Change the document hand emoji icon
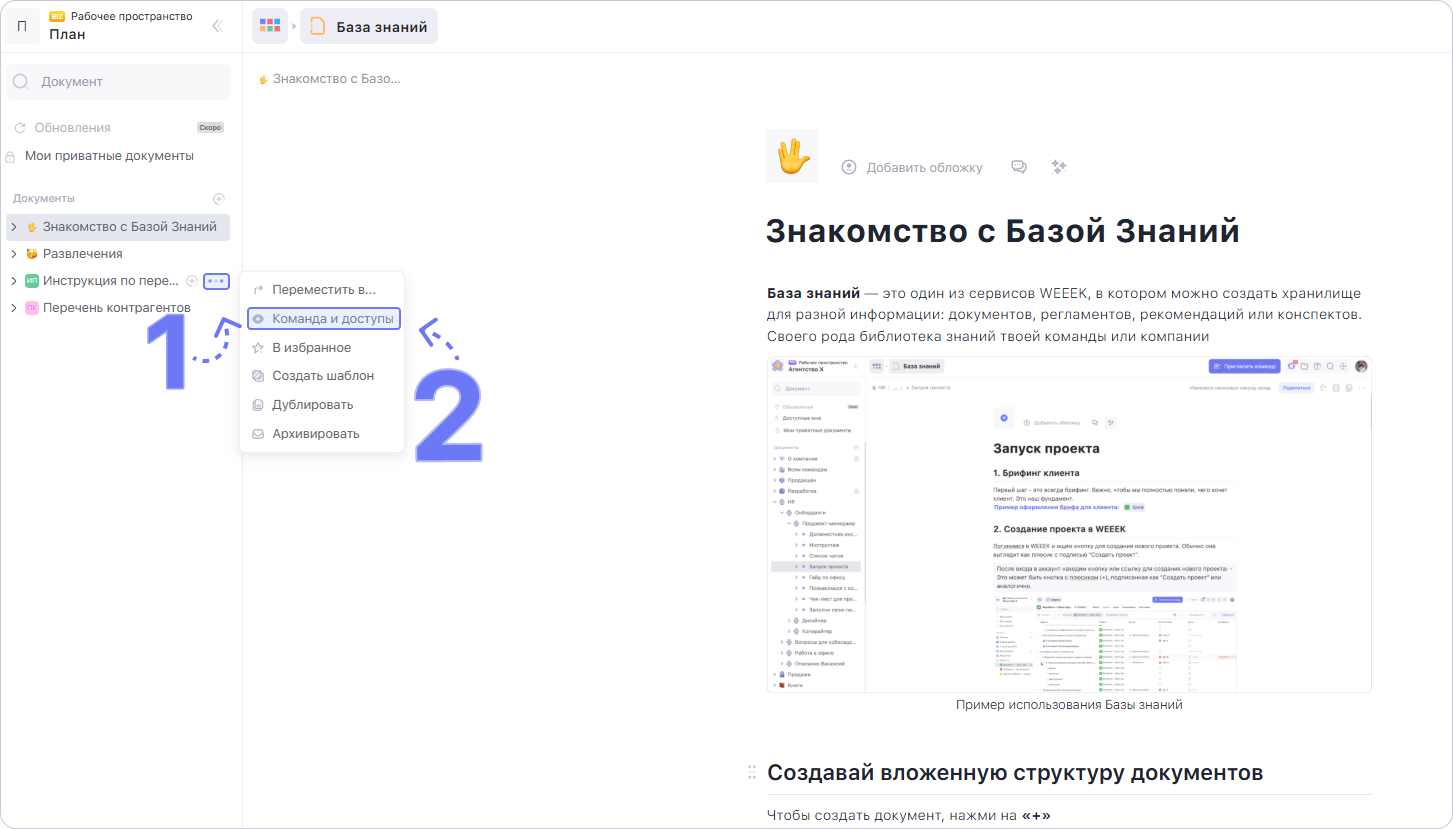 [792, 156]
